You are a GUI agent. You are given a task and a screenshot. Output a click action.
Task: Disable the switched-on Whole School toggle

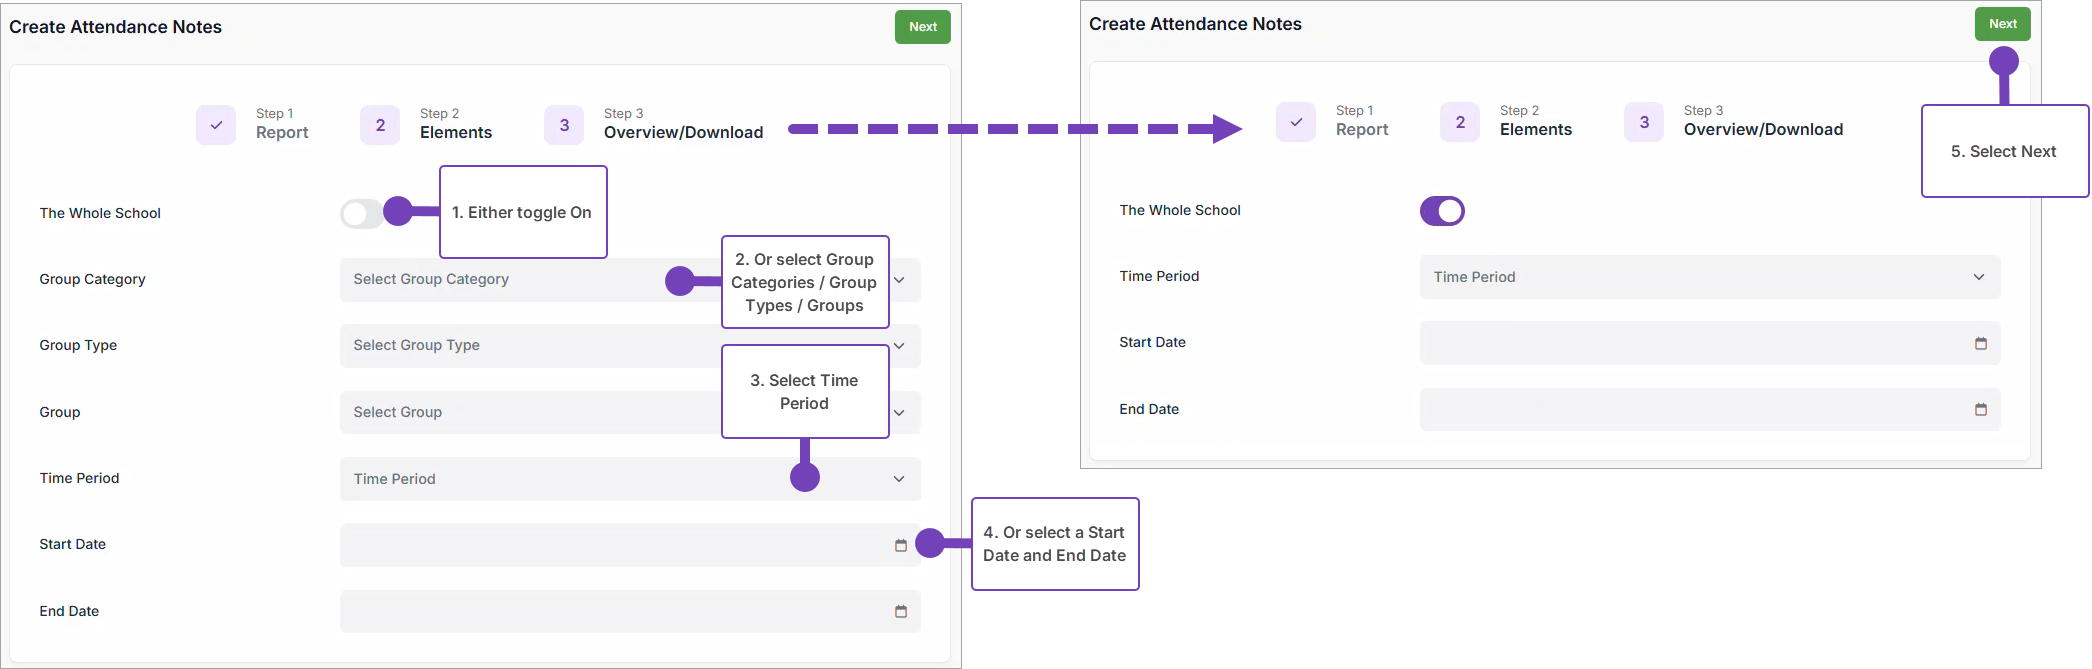[1442, 211]
